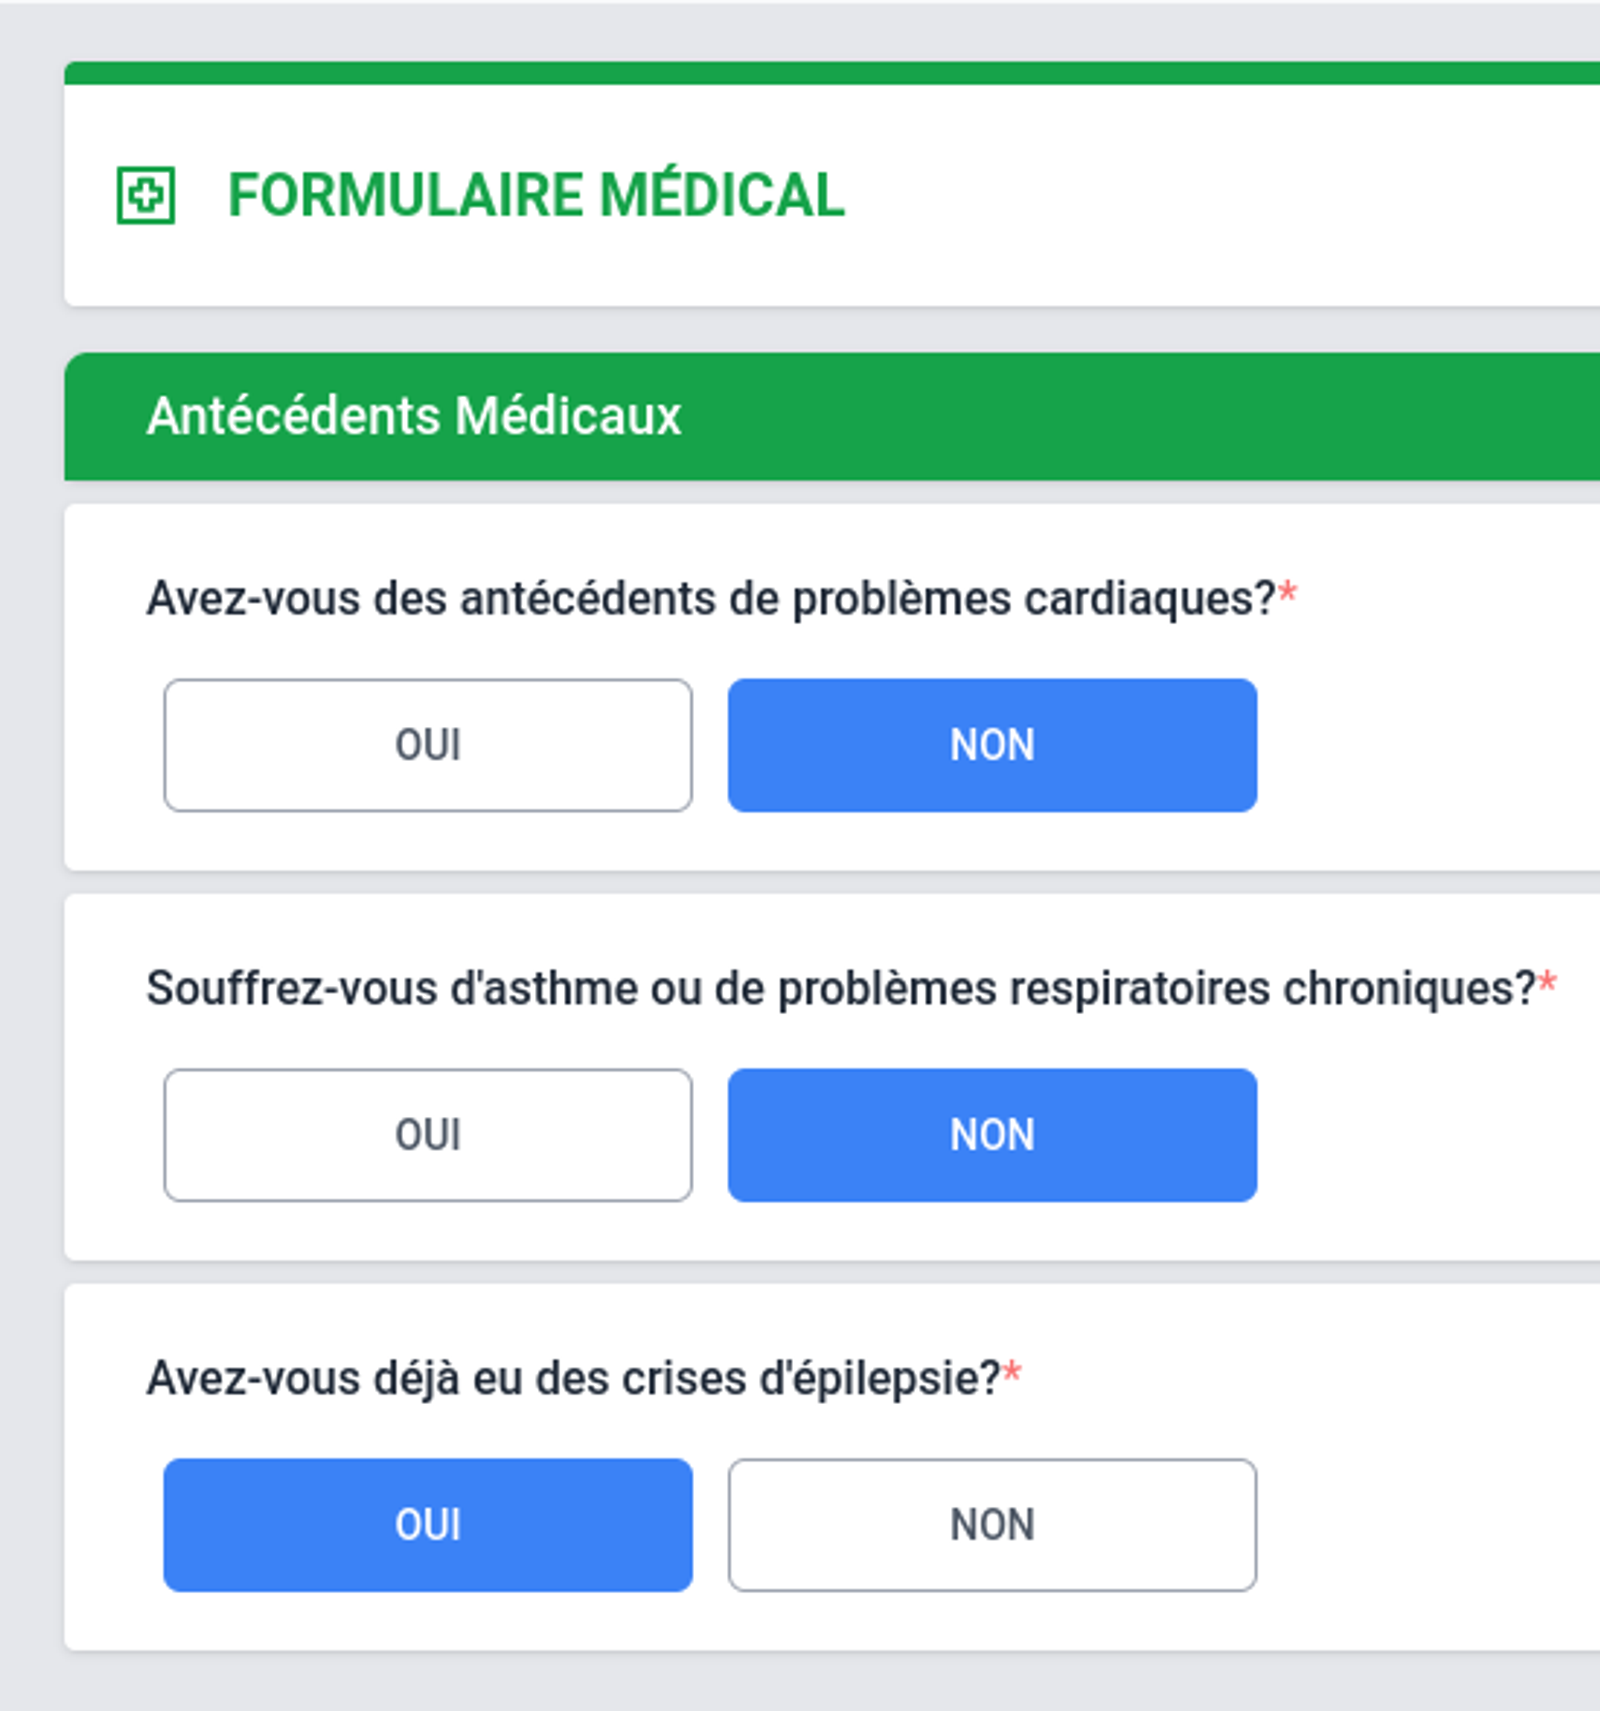Click the green medical cross icon

point(146,196)
